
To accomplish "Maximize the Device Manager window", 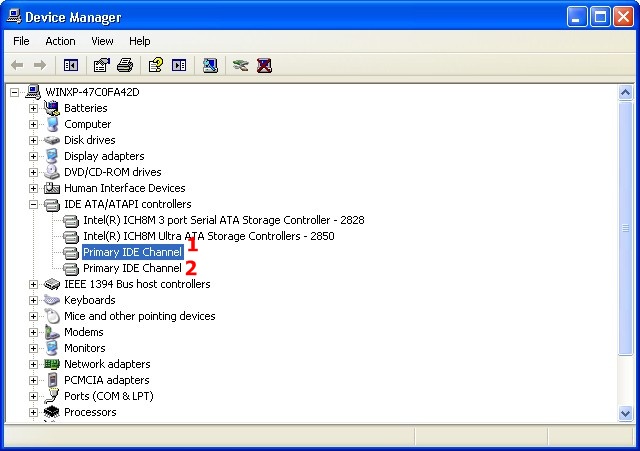I will 600,17.
